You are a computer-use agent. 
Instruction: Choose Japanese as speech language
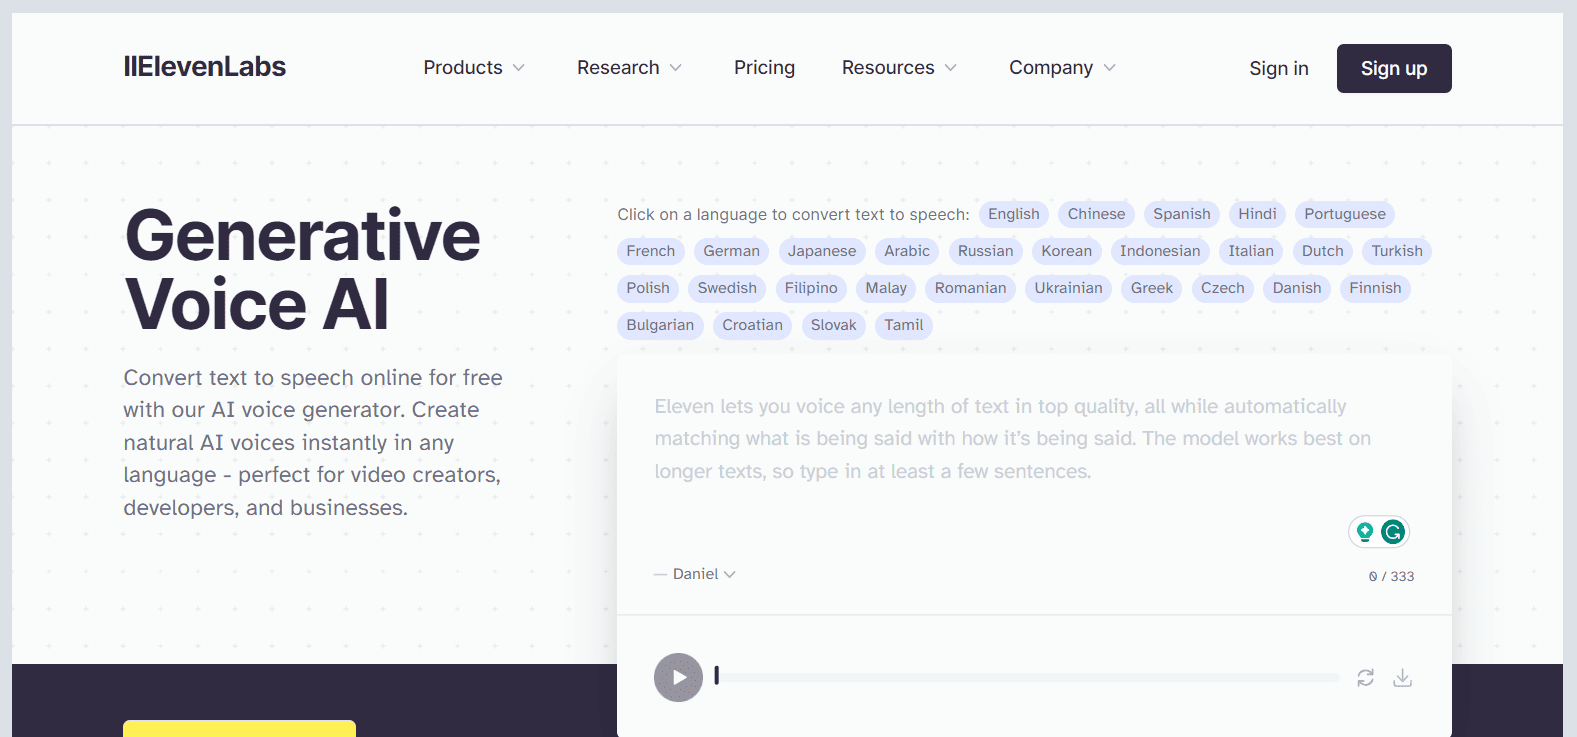click(x=821, y=251)
